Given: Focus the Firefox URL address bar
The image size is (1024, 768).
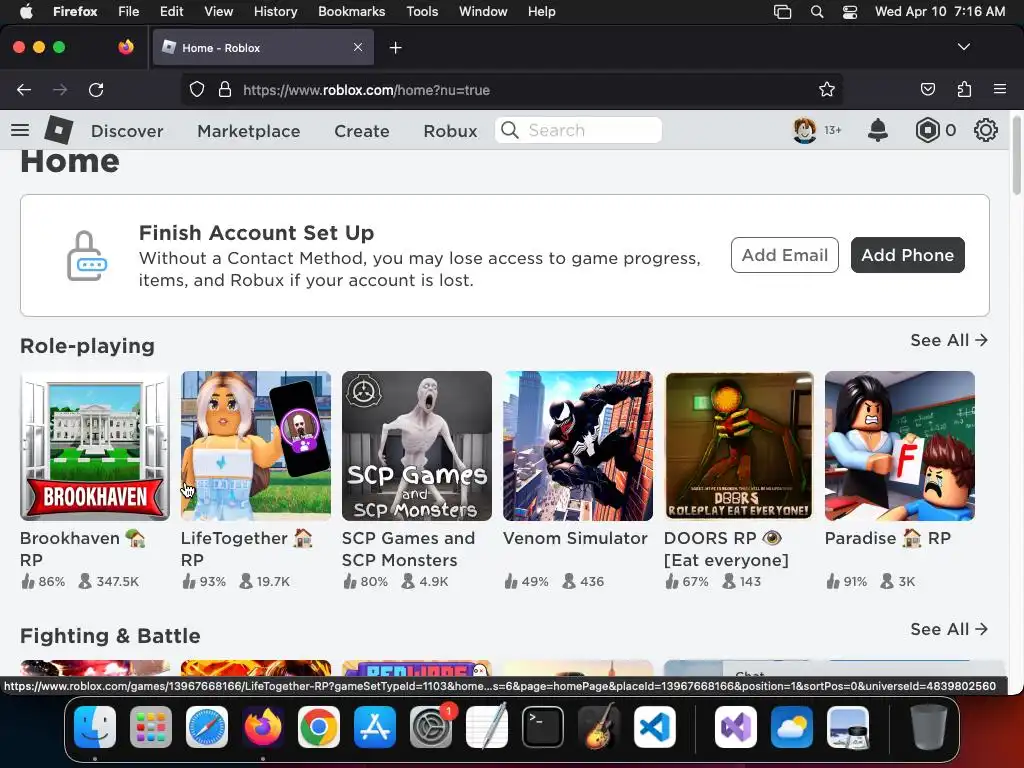Looking at the screenshot, I should pos(511,89).
